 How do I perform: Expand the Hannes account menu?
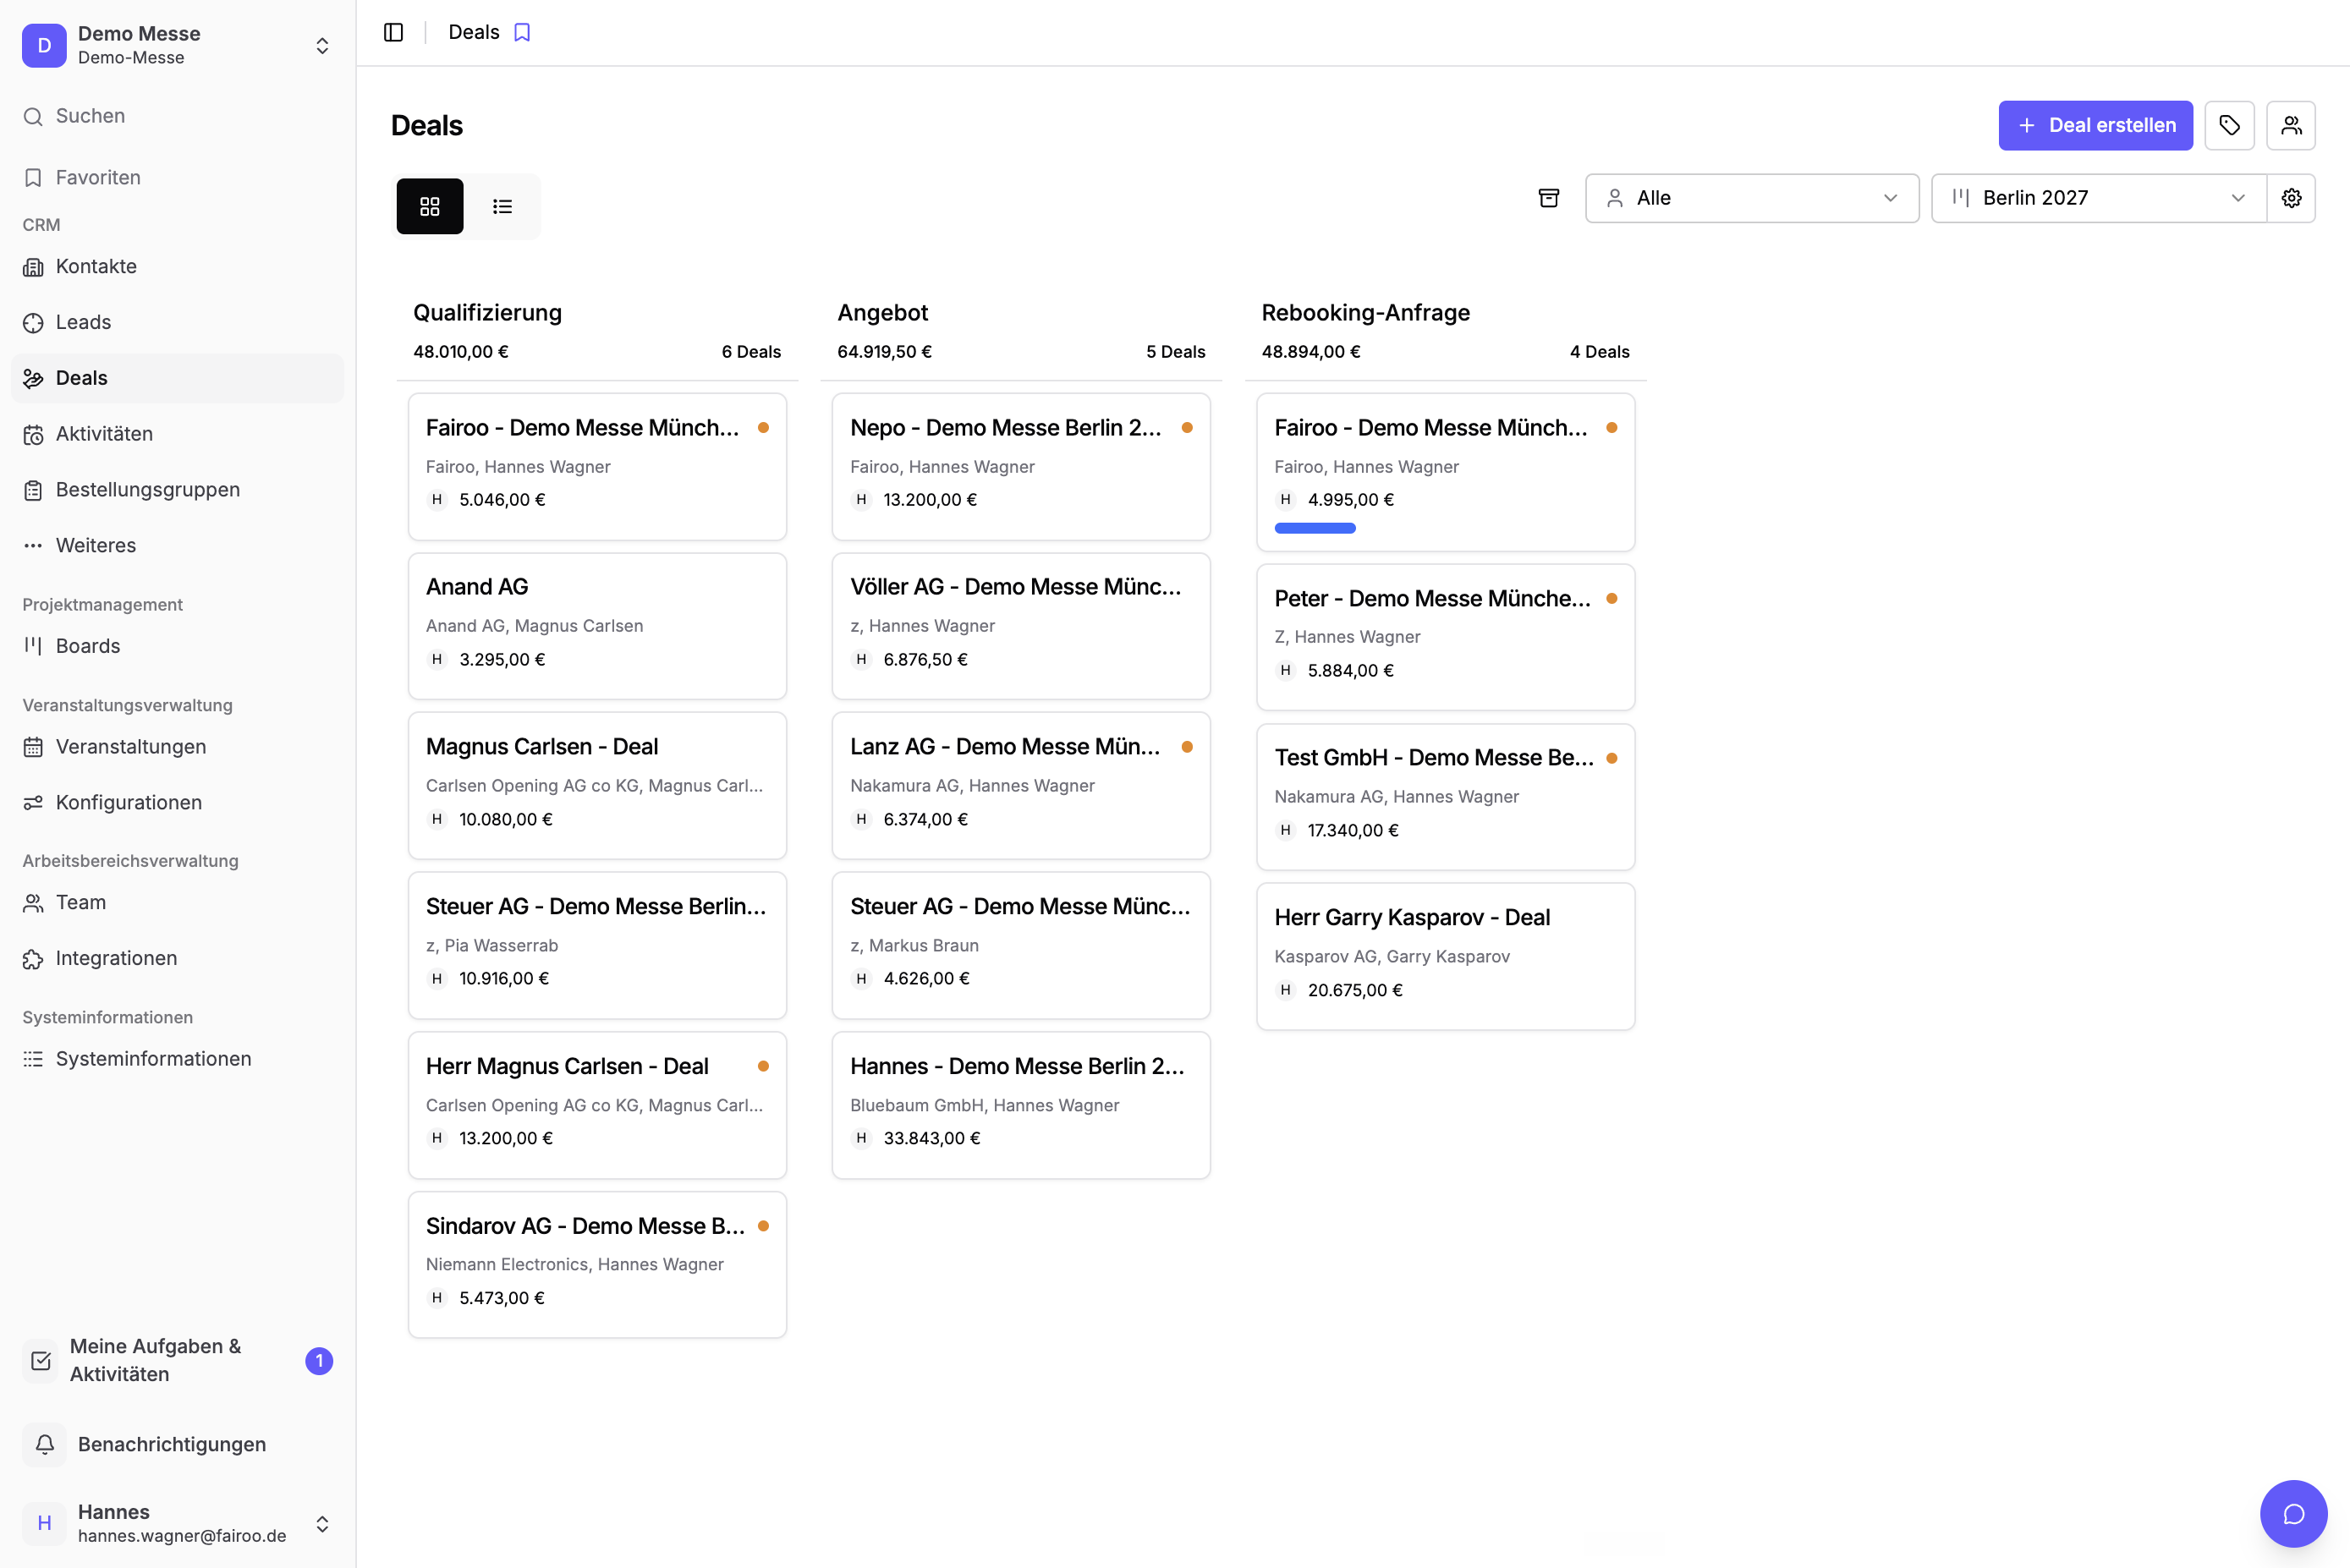tap(177, 1523)
